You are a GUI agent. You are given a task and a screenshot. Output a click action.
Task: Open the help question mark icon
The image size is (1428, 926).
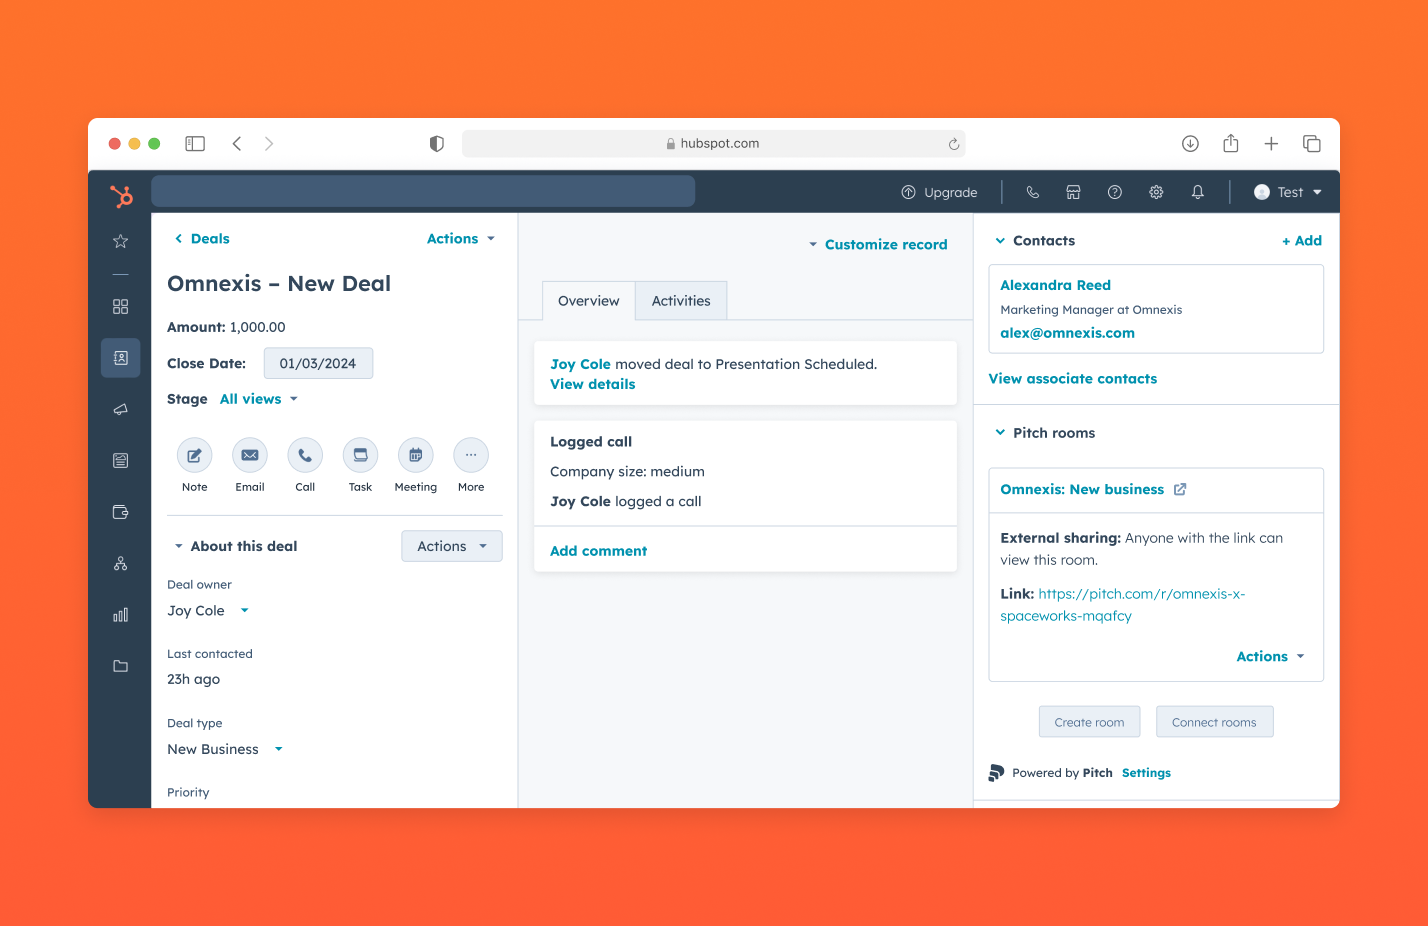[x=1115, y=192]
